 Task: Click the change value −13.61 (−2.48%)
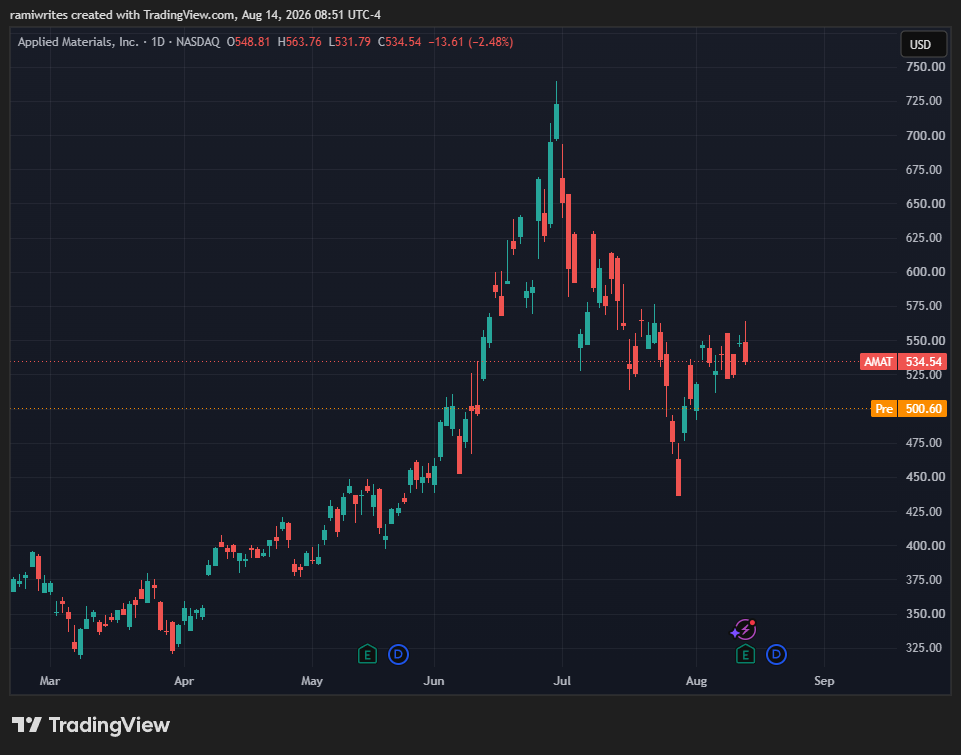[x=471, y=42]
